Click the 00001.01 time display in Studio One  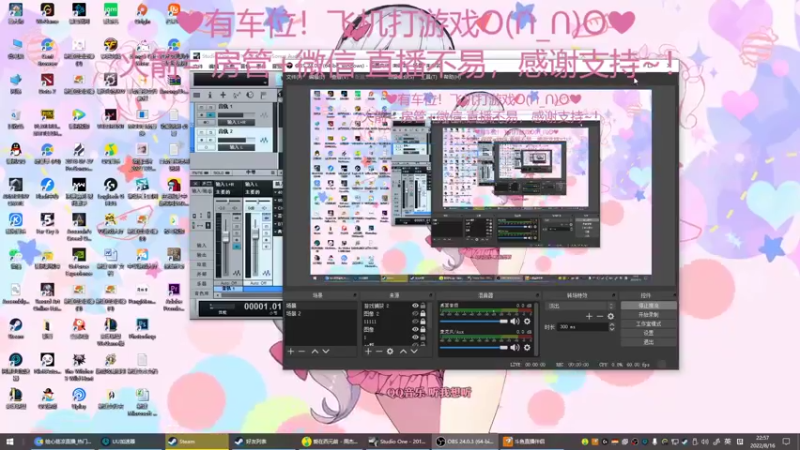(262, 307)
